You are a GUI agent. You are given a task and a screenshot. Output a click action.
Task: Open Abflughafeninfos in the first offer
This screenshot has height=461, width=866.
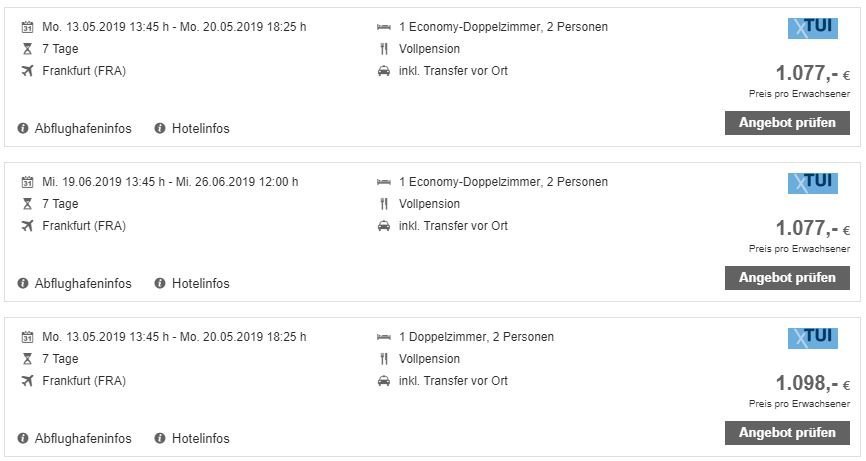[x=83, y=129]
